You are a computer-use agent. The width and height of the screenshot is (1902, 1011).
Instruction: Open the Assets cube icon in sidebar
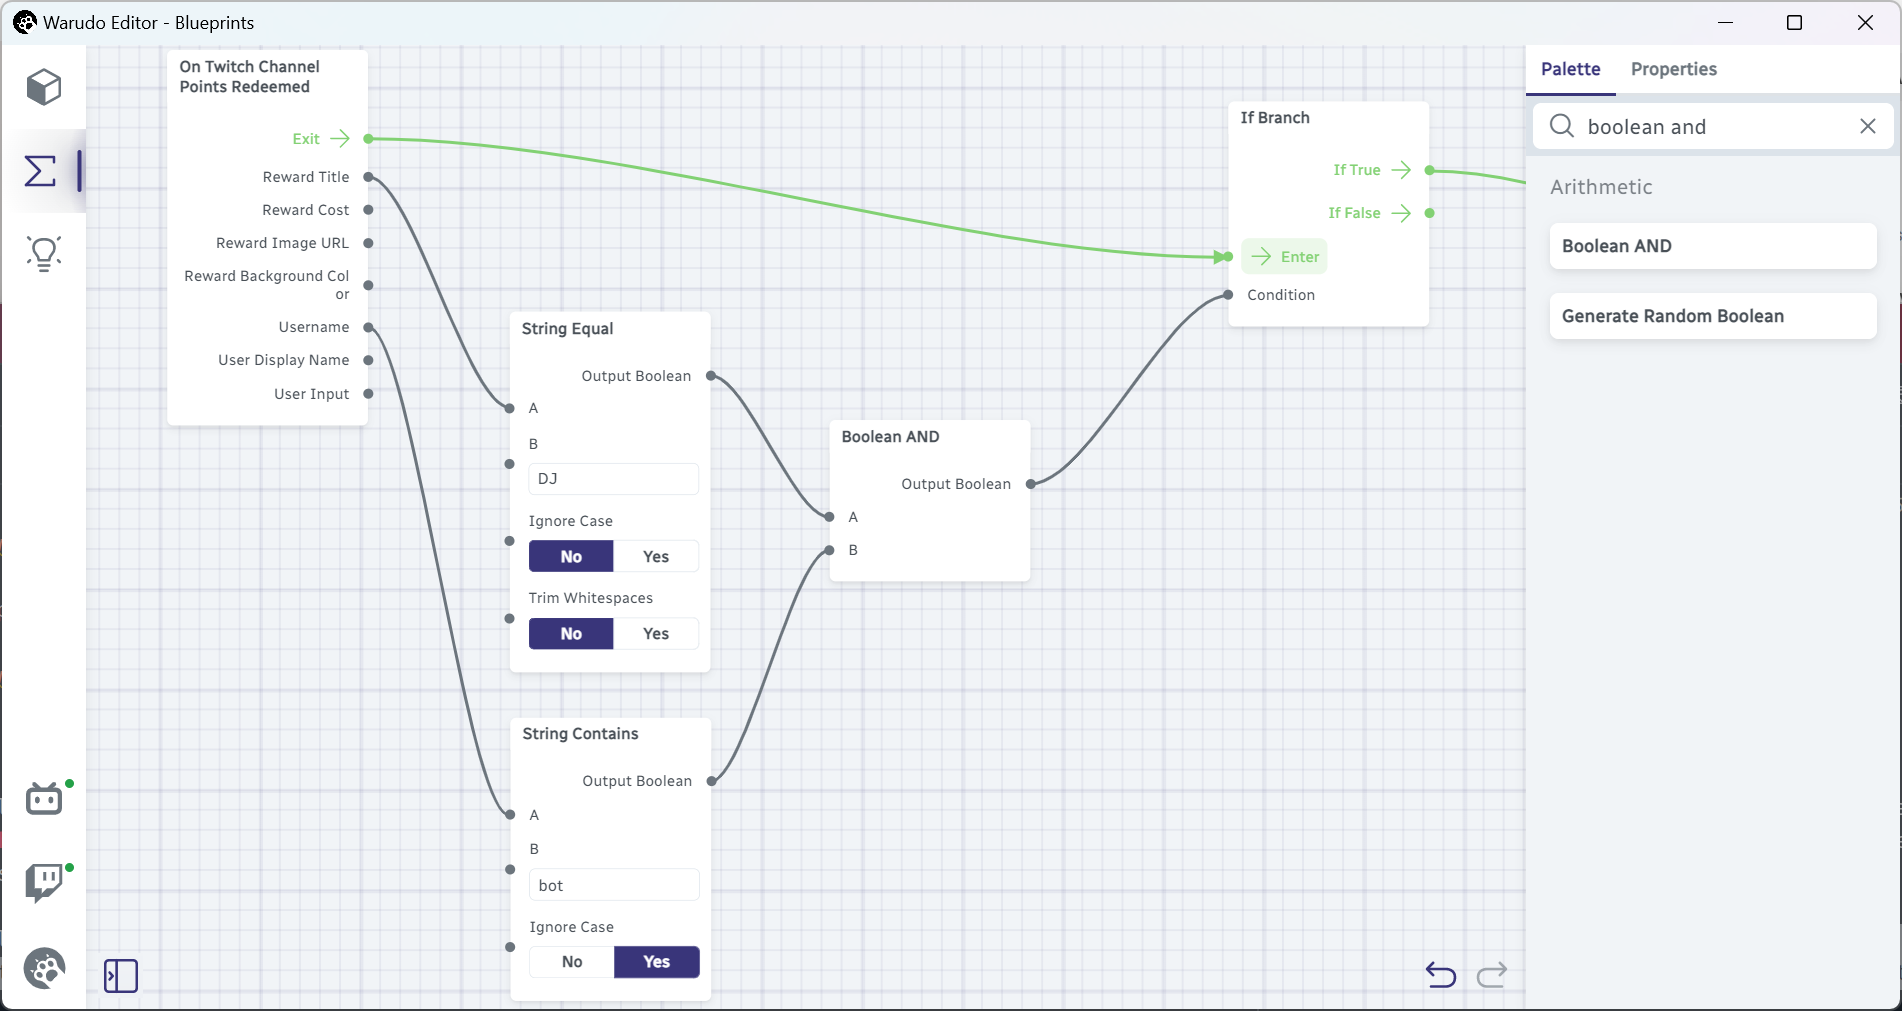click(x=44, y=87)
